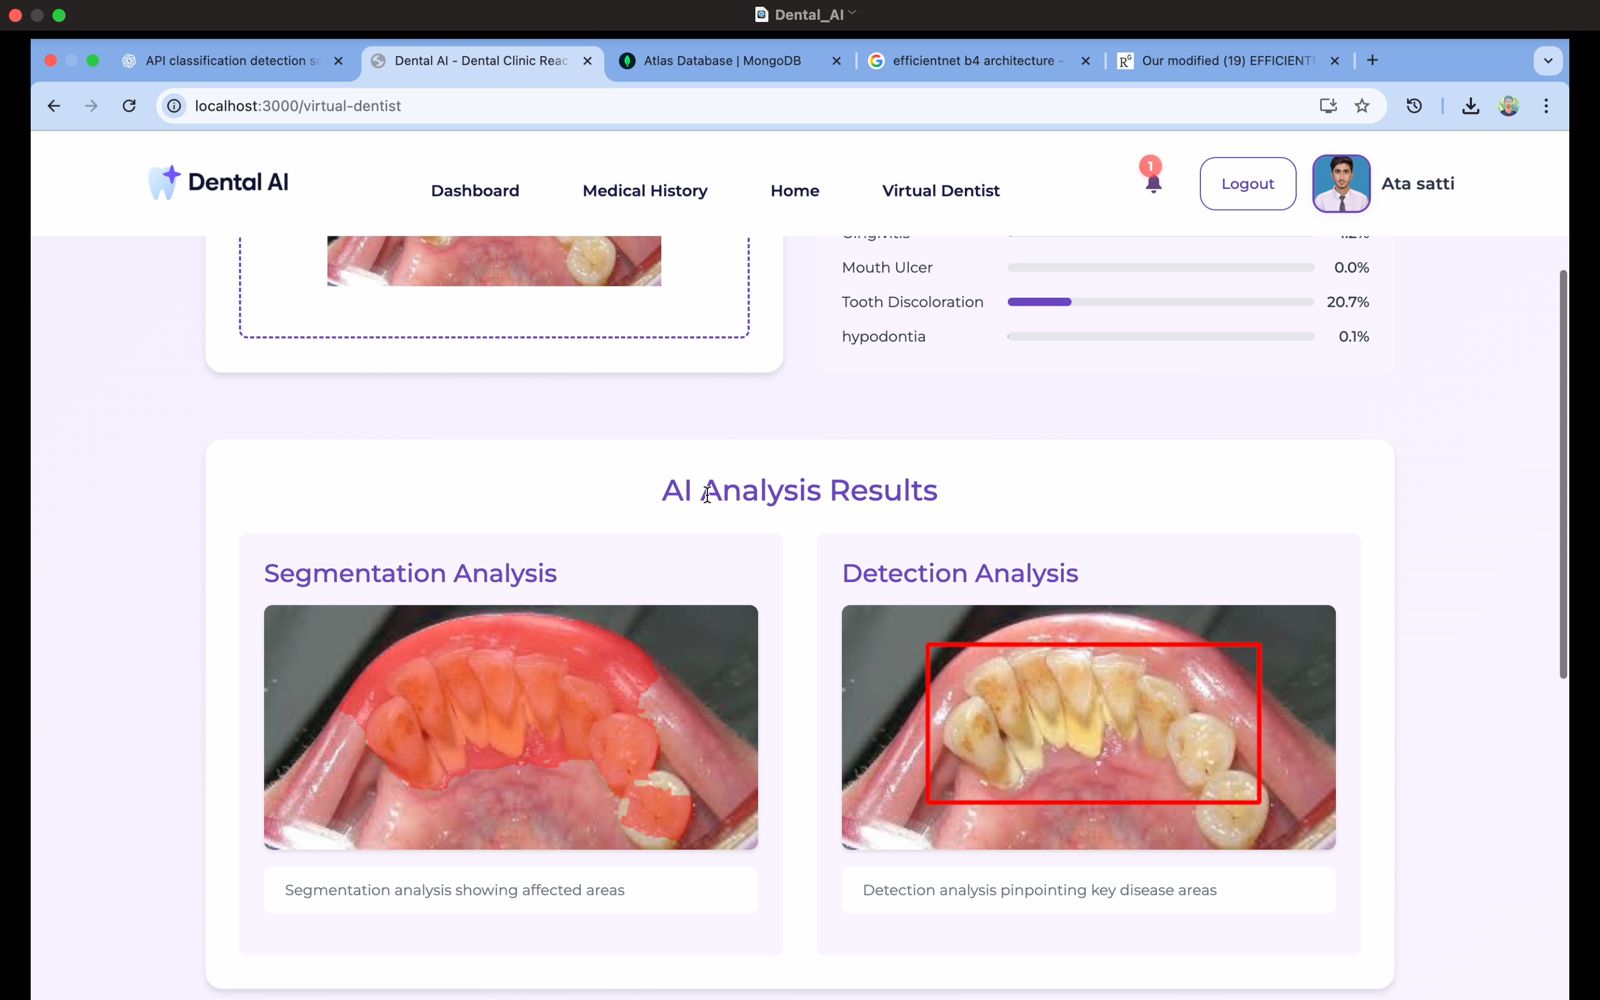Close the efficientnet b4 architecture tab
The image size is (1600, 1000).
[x=1085, y=61]
